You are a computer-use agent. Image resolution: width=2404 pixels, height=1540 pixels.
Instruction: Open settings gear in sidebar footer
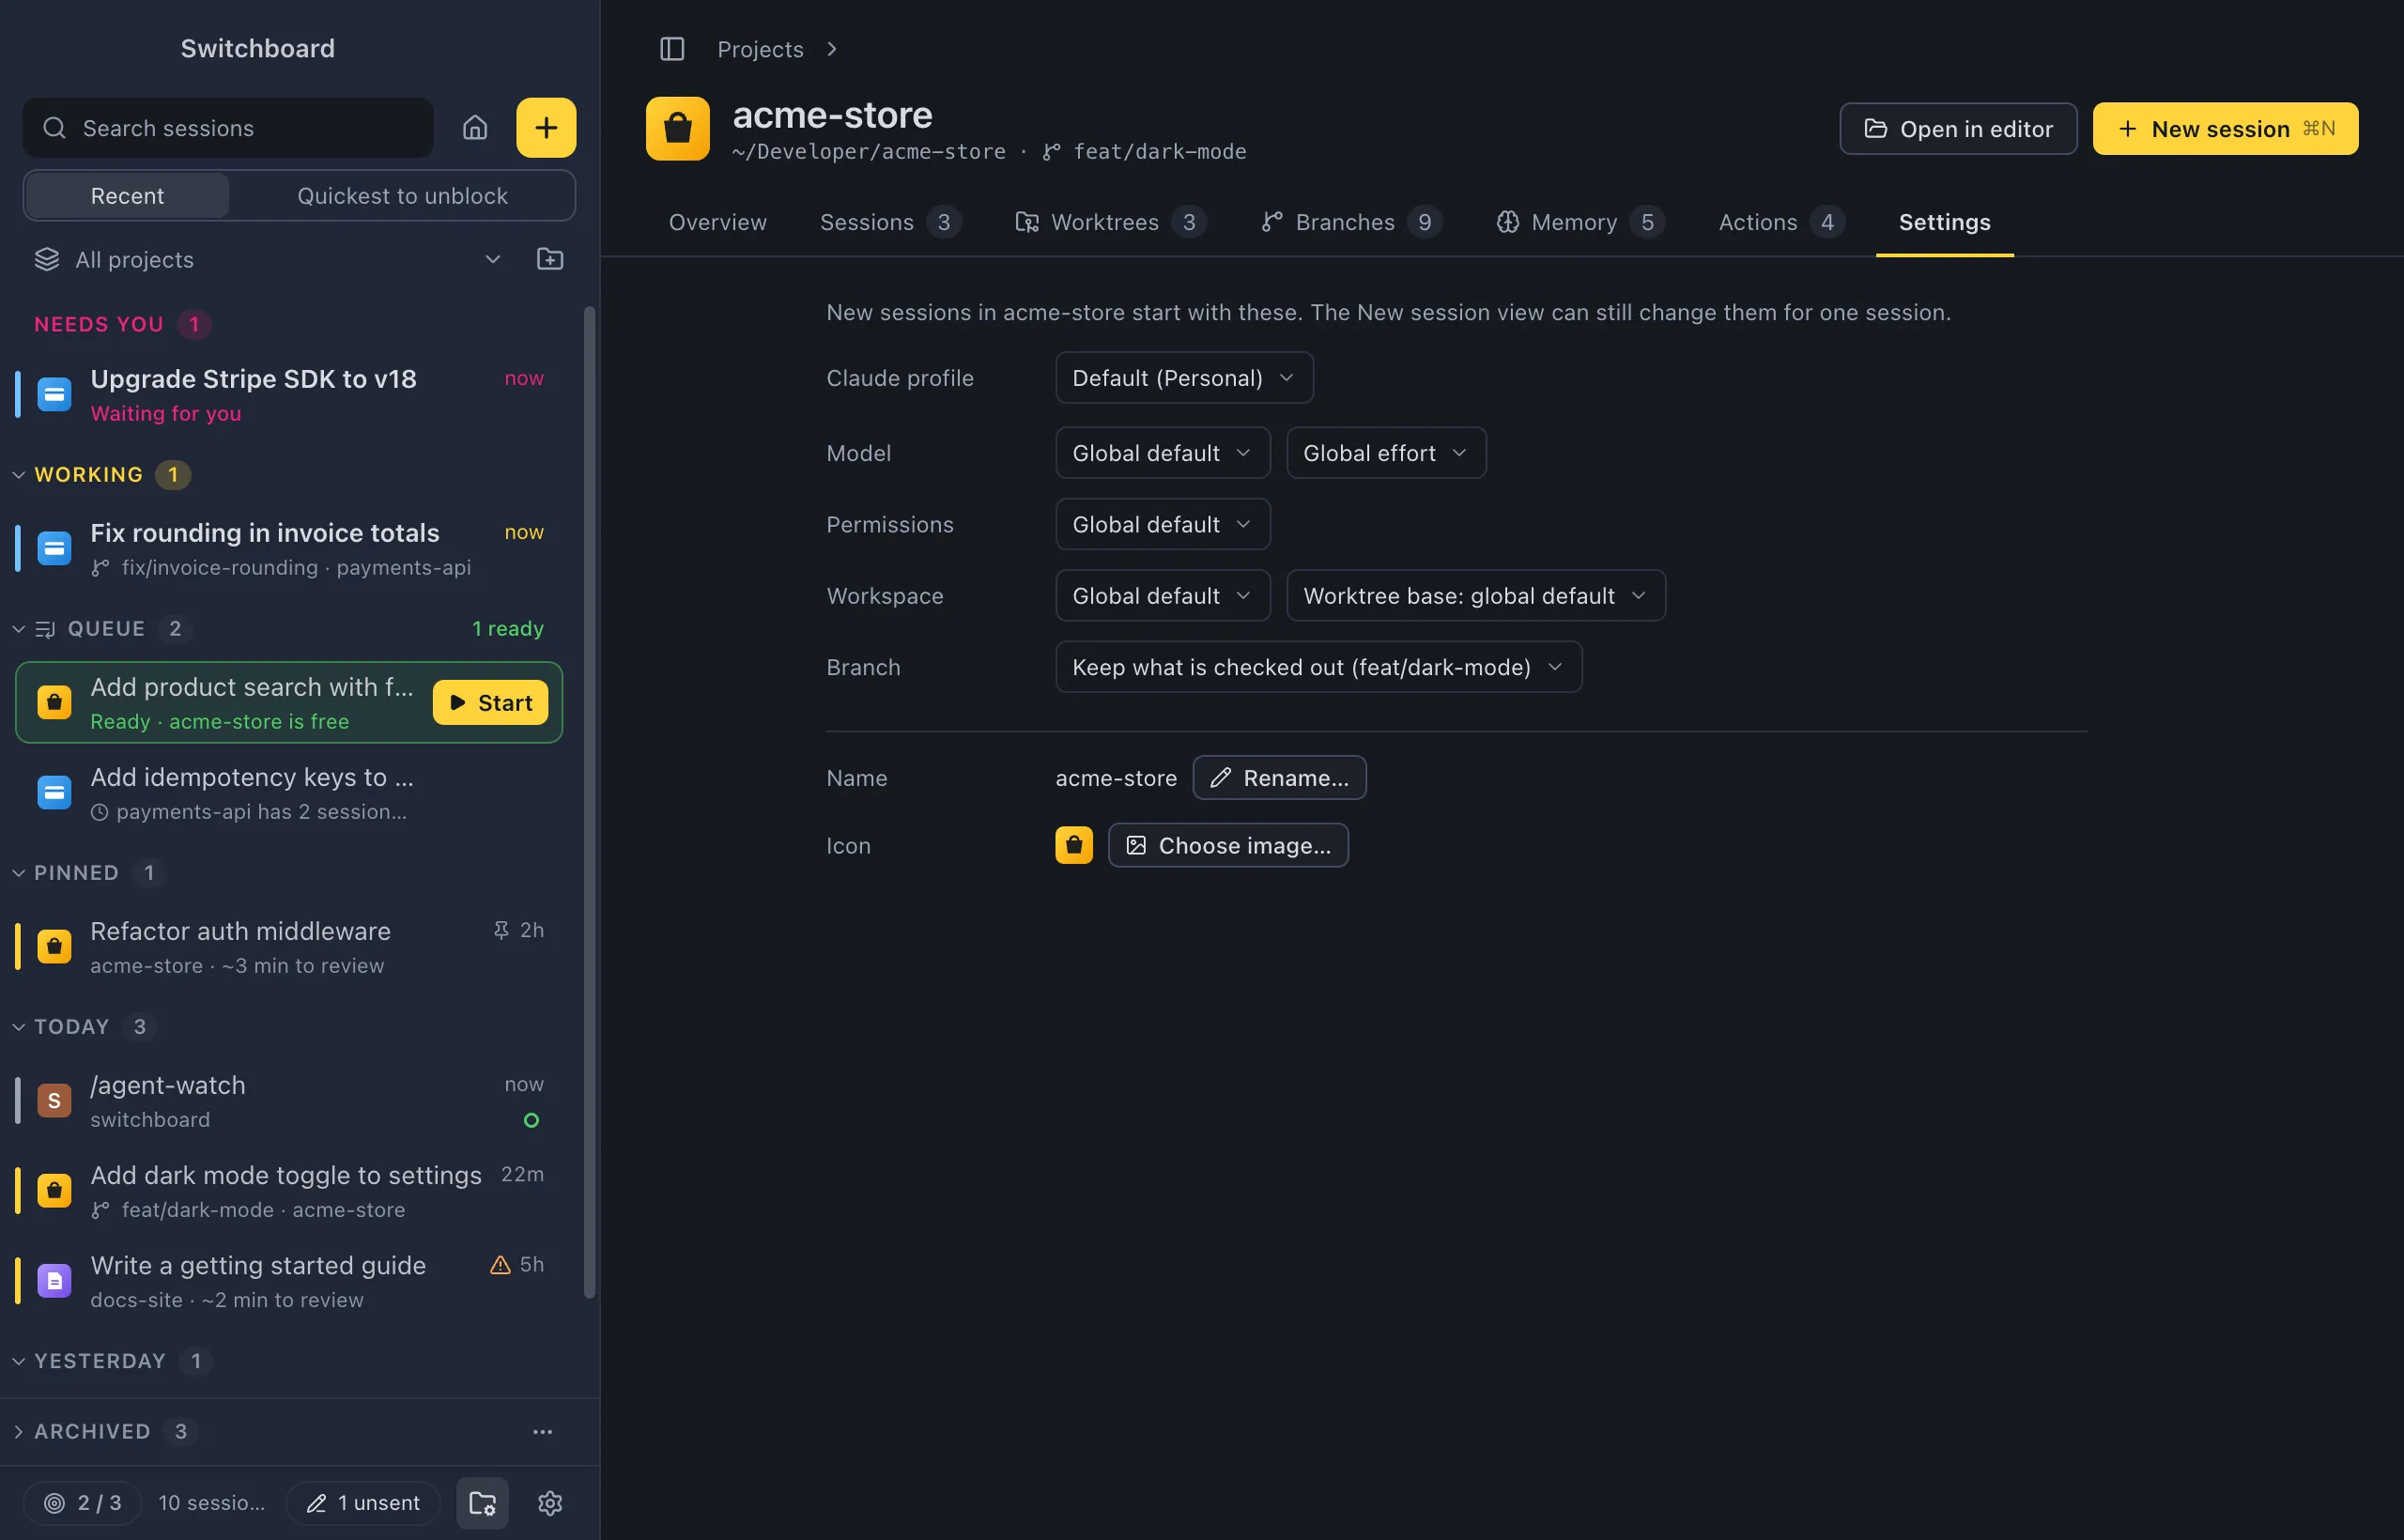550,1503
